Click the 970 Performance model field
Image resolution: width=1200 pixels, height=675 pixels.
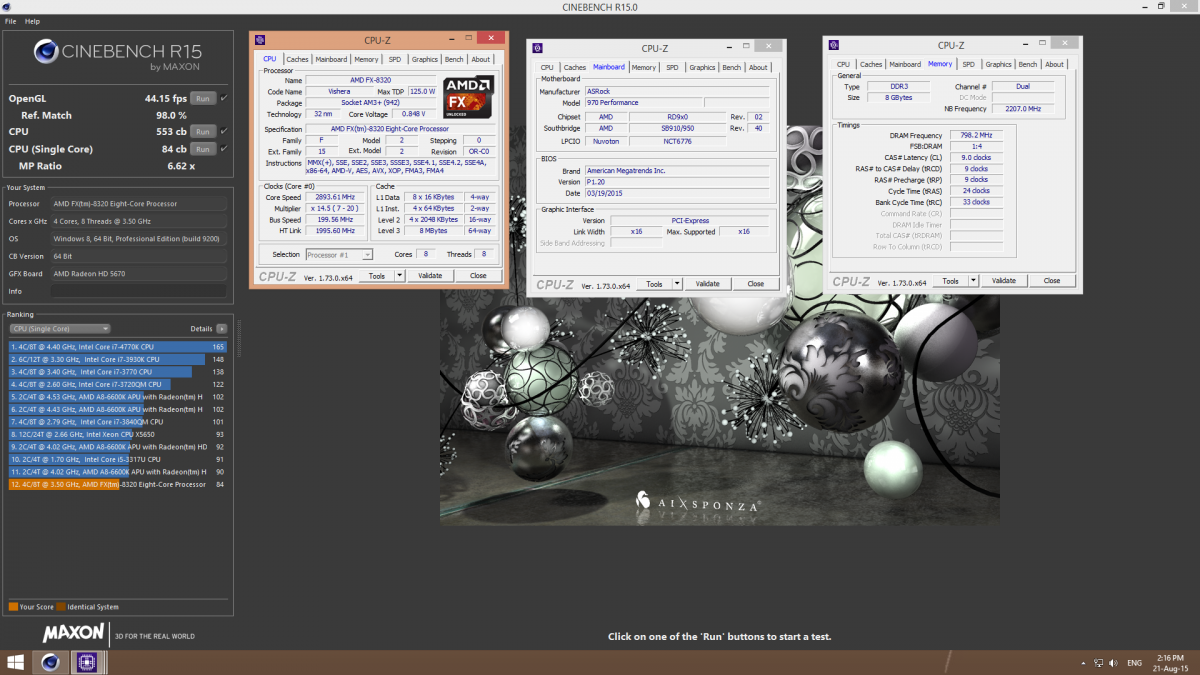click(643, 103)
